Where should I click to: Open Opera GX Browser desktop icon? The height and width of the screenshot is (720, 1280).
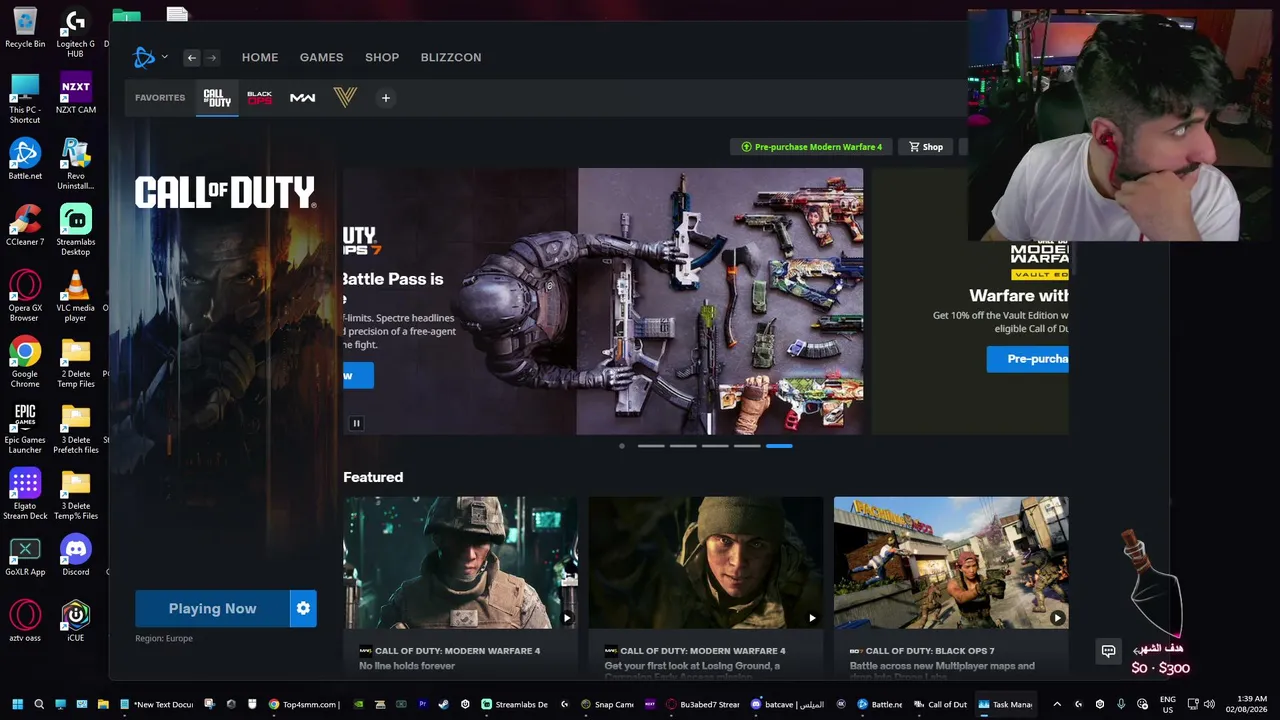[x=25, y=297]
